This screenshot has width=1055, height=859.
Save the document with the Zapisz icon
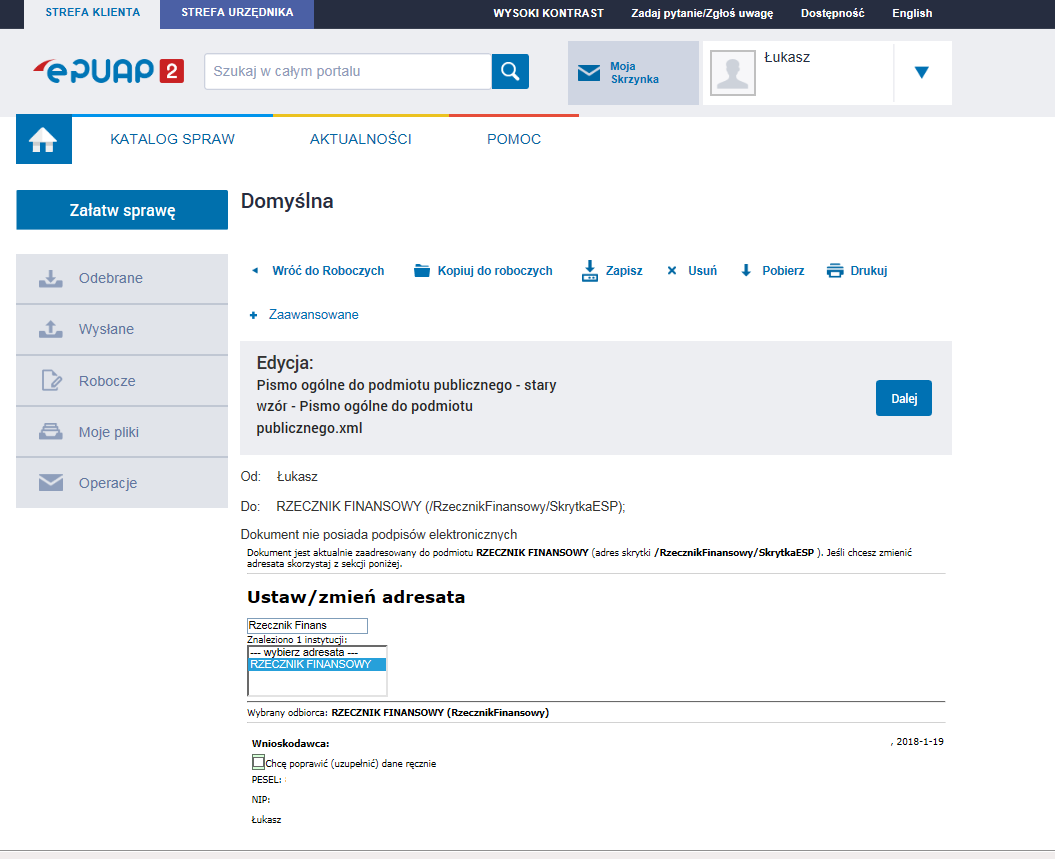click(587, 270)
